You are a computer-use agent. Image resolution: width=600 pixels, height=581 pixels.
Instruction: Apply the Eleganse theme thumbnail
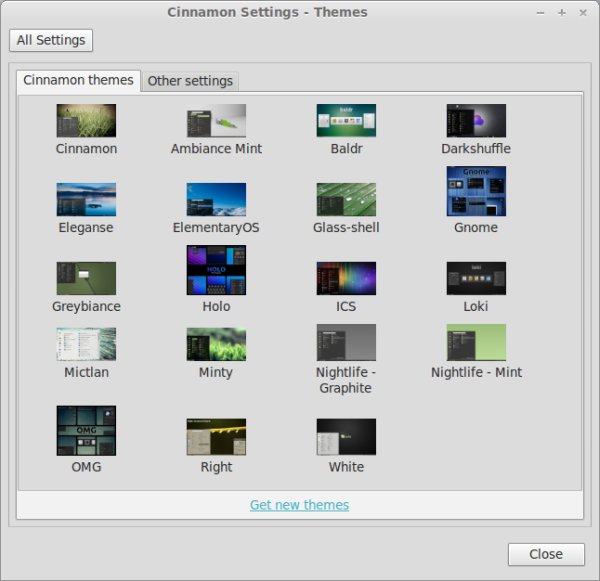(x=86, y=199)
